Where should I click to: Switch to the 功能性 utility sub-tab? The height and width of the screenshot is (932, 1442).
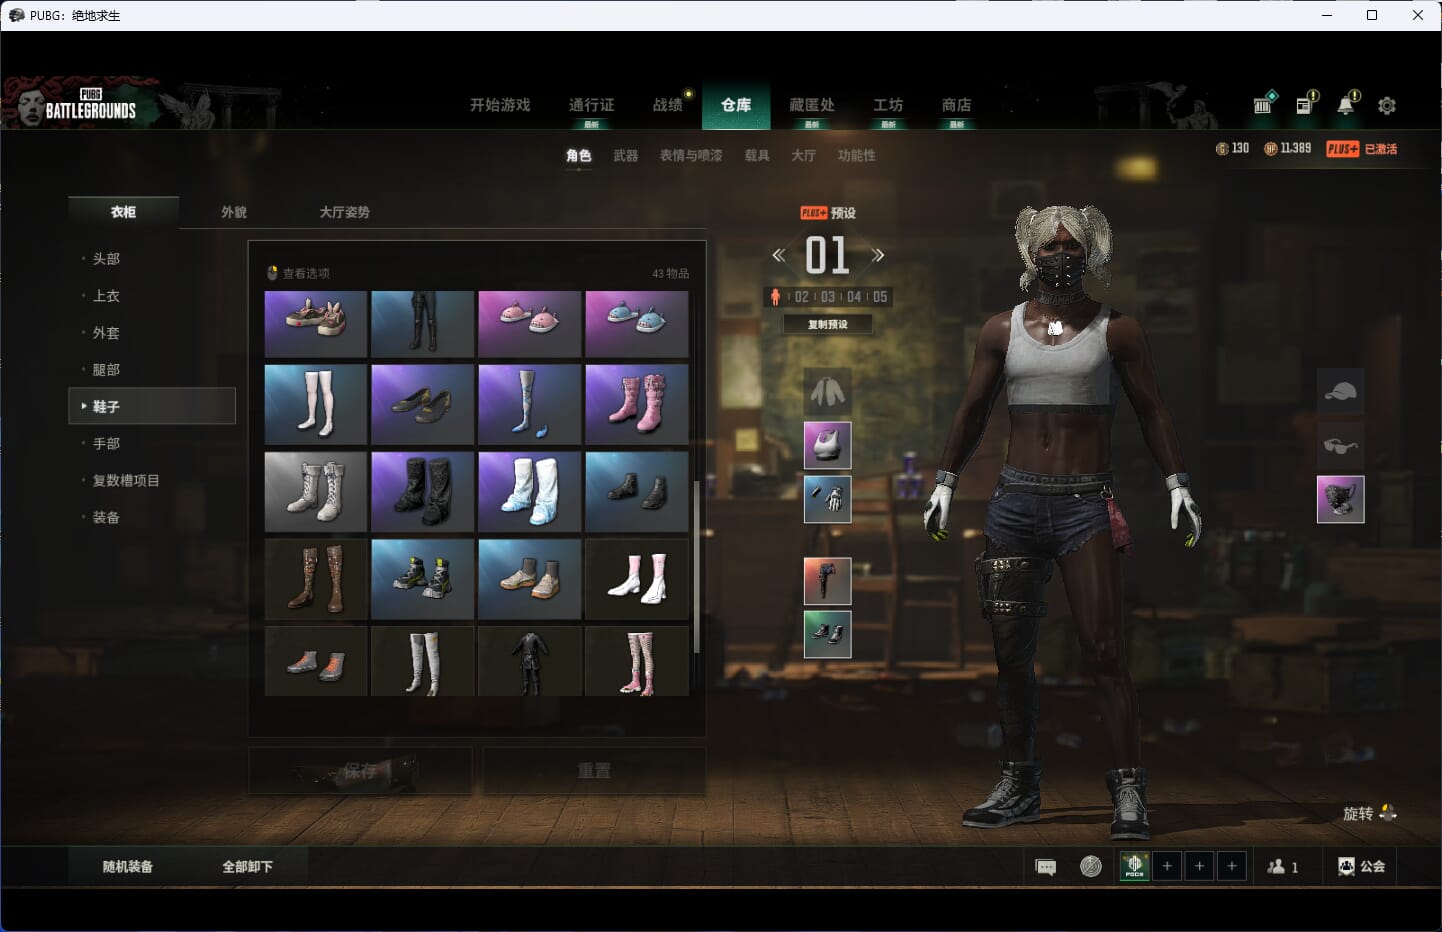click(x=857, y=156)
